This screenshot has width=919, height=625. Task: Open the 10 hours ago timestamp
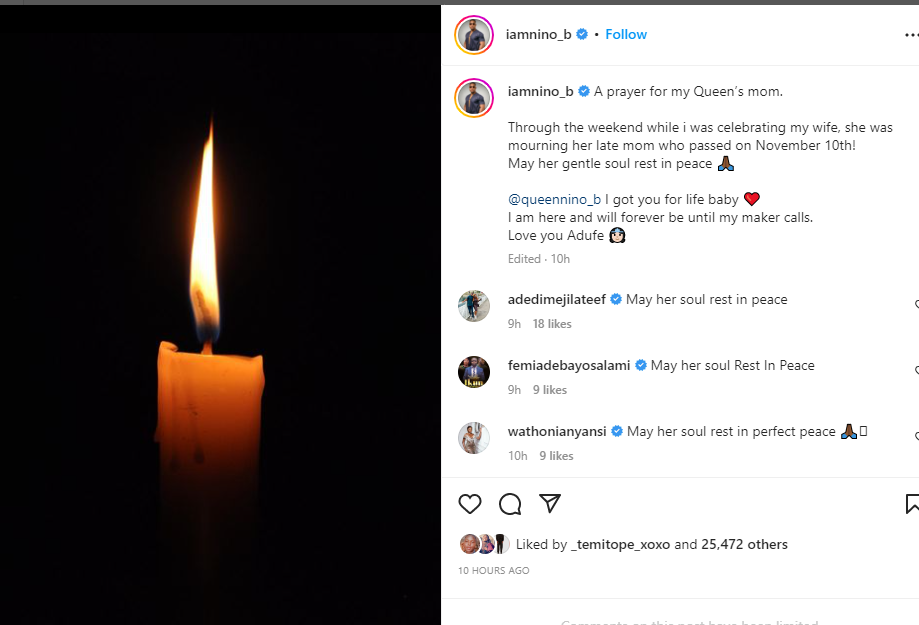point(494,571)
